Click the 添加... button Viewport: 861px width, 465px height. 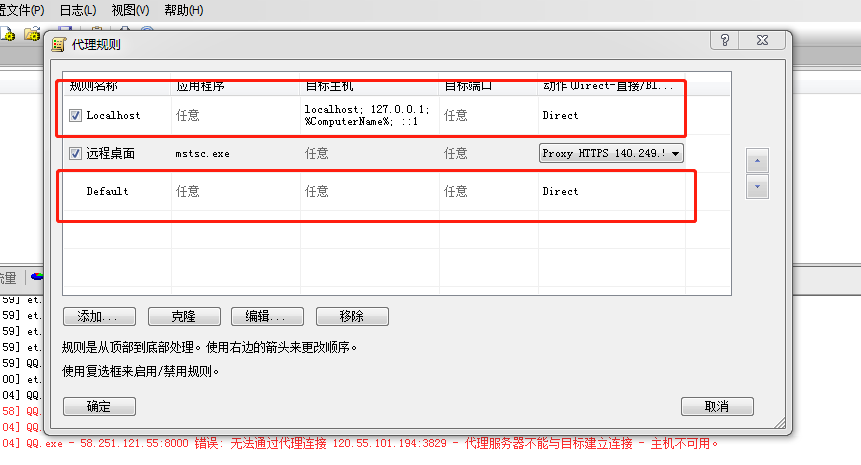point(98,316)
